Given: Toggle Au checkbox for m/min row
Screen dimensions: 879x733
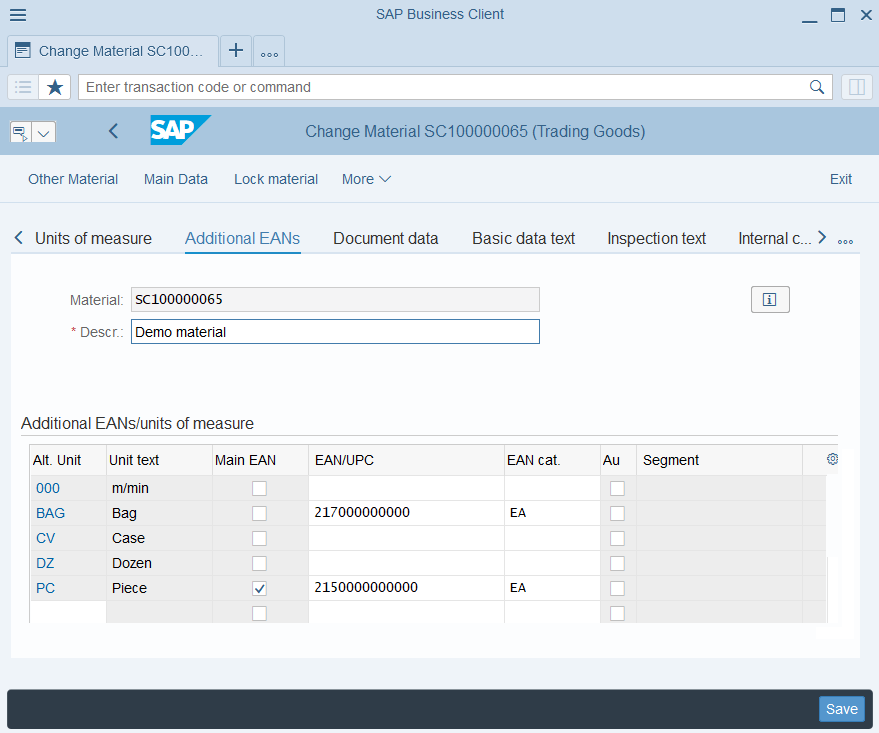Looking at the screenshot, I should point(617,489).
